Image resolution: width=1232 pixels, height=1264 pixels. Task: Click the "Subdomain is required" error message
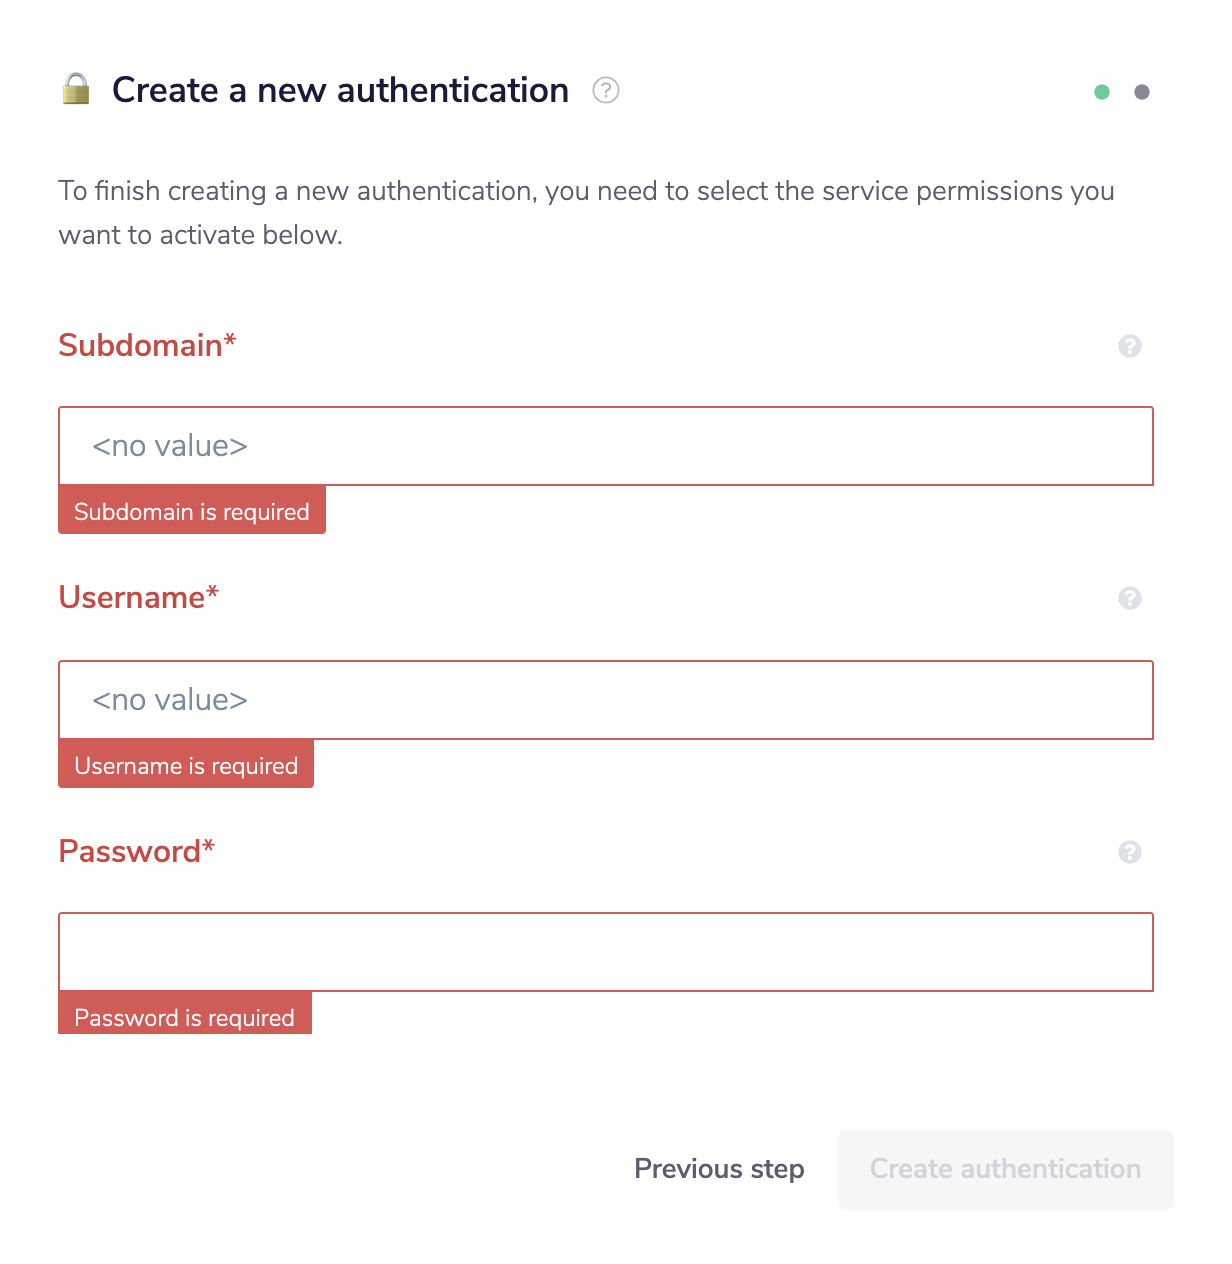point(192,511)
